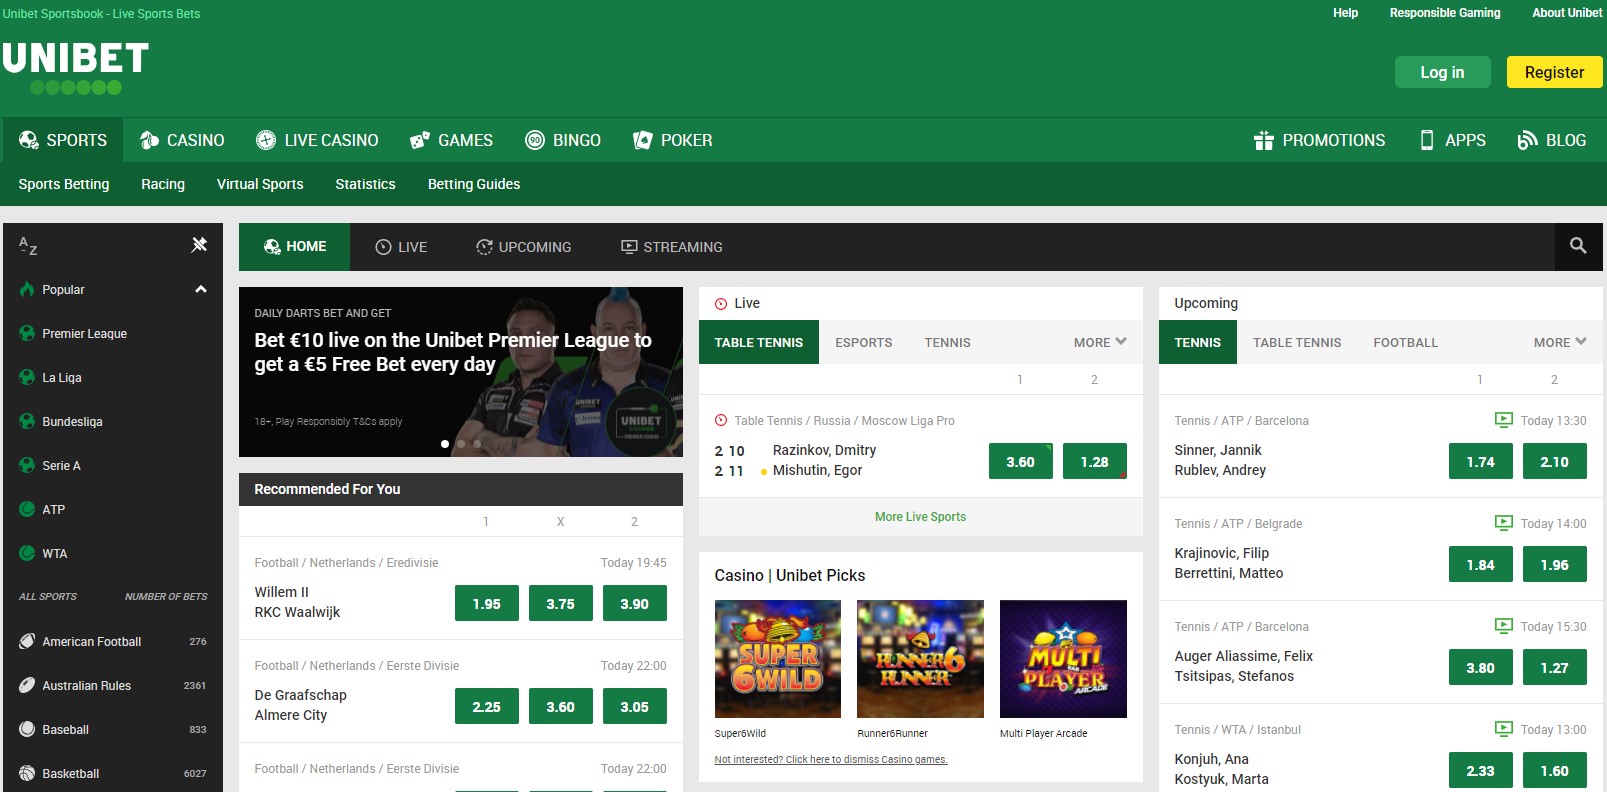
Task: Click the Serie A football icon
Action: [27, 465]
